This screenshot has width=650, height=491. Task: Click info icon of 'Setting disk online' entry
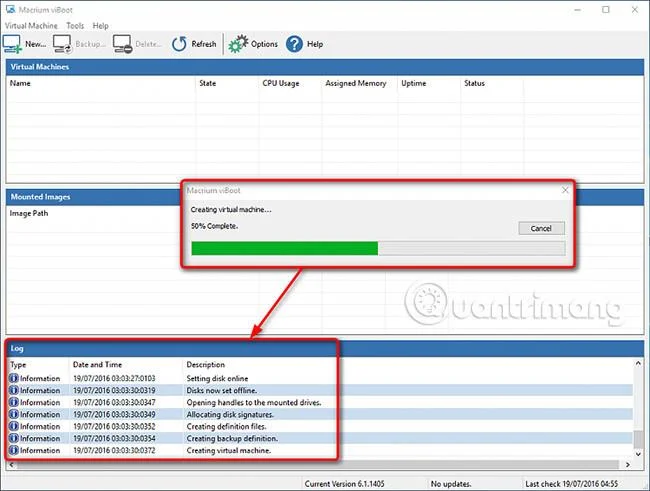point(14,378)
